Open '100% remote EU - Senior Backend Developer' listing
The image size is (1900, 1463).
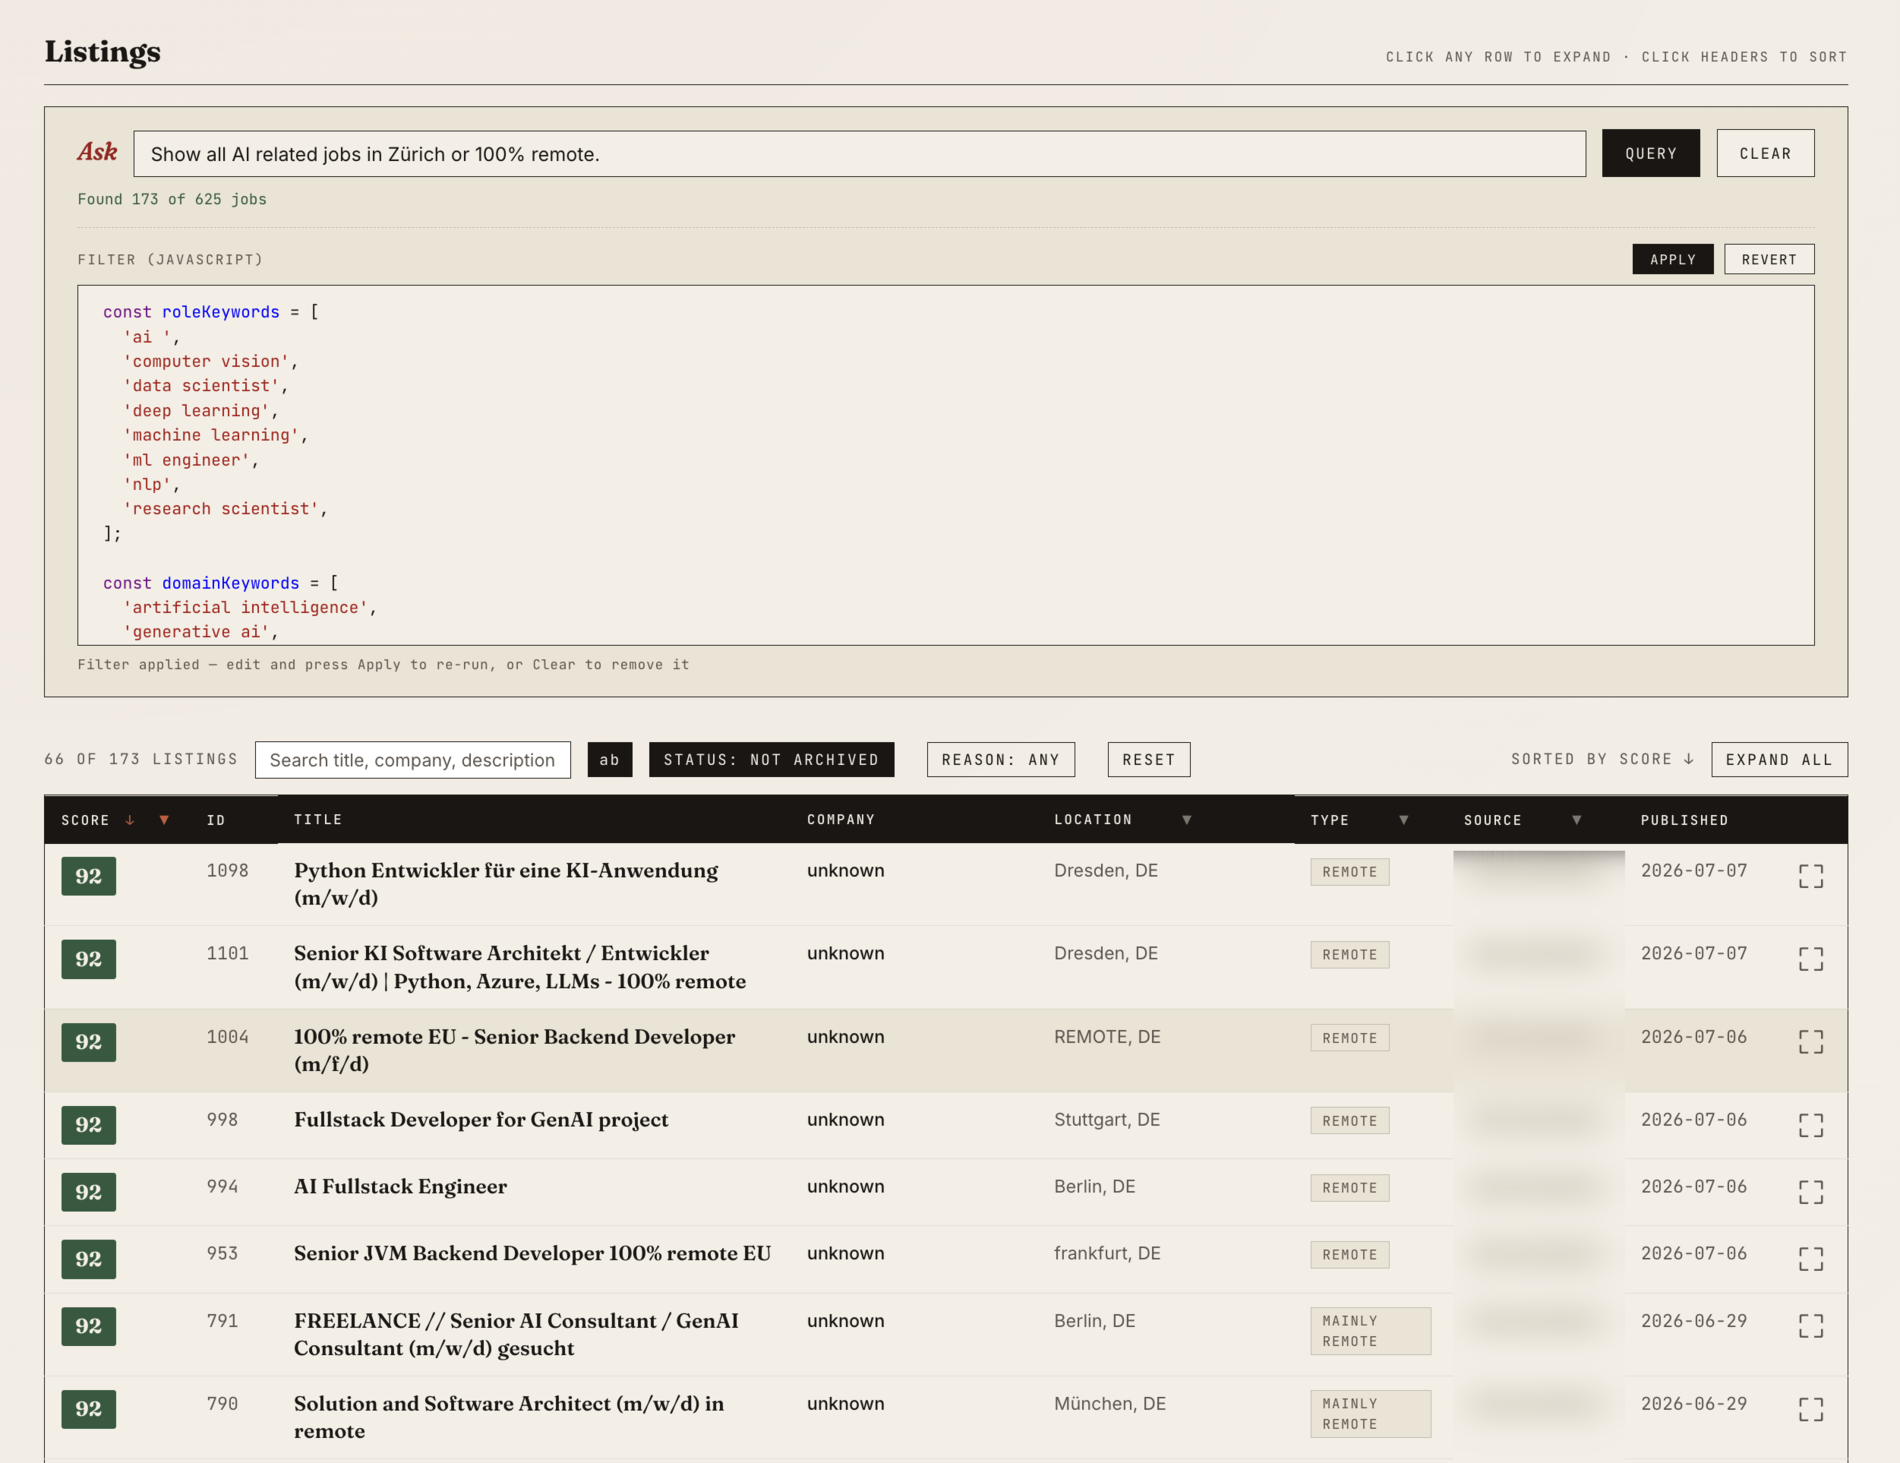click(514, 1050)
